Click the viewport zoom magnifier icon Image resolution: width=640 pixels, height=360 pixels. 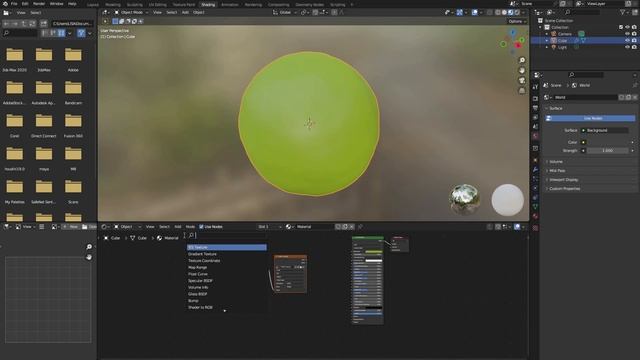click(522, 60)
